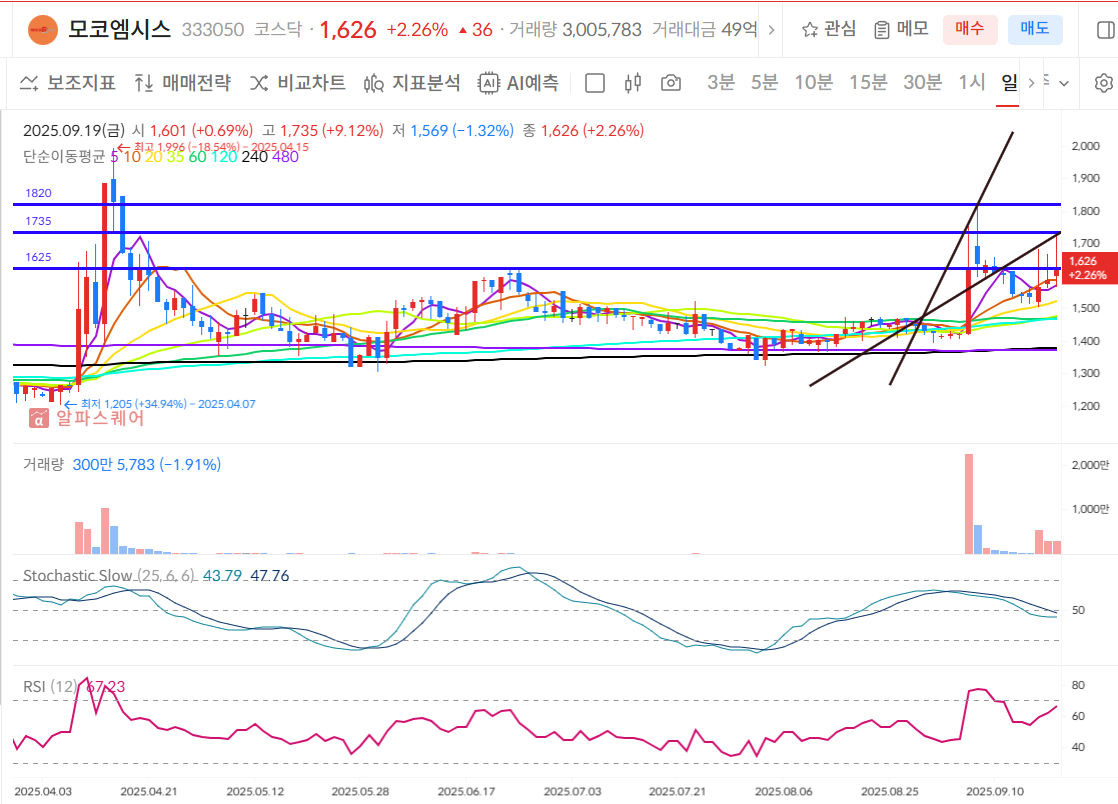This screenshot has width=1118, height=804.
Task: Click the RSI (12) indicator label
Action: tap(50, 686)
